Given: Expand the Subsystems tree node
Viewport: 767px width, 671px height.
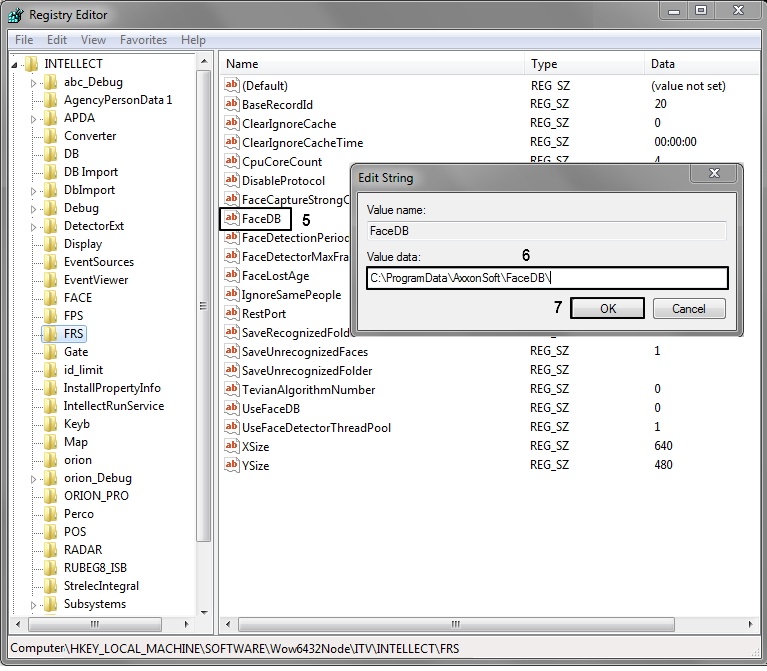Looking at the screenshot, I should point(34,604).
